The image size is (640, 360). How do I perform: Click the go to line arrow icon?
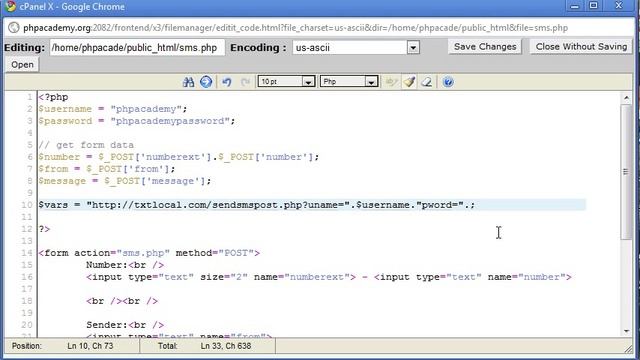point(206,82)
